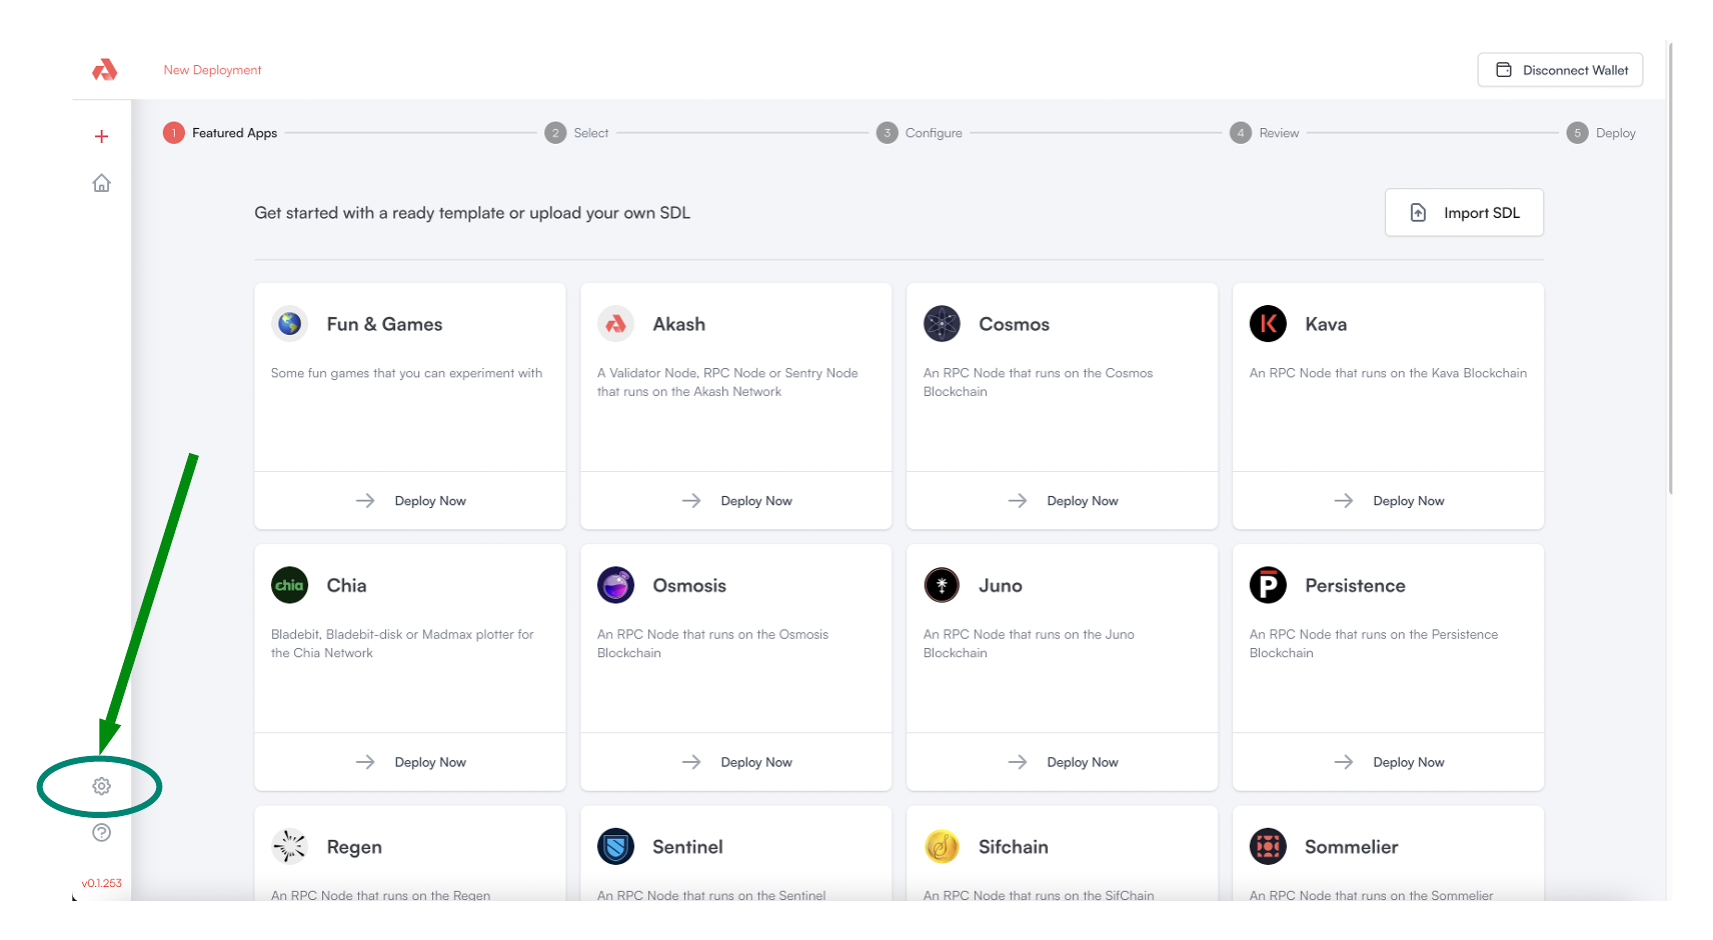The image size is (1713, 940).
Task: Click the arrow icon in the Chia card
Action: [x=365, y=762]
